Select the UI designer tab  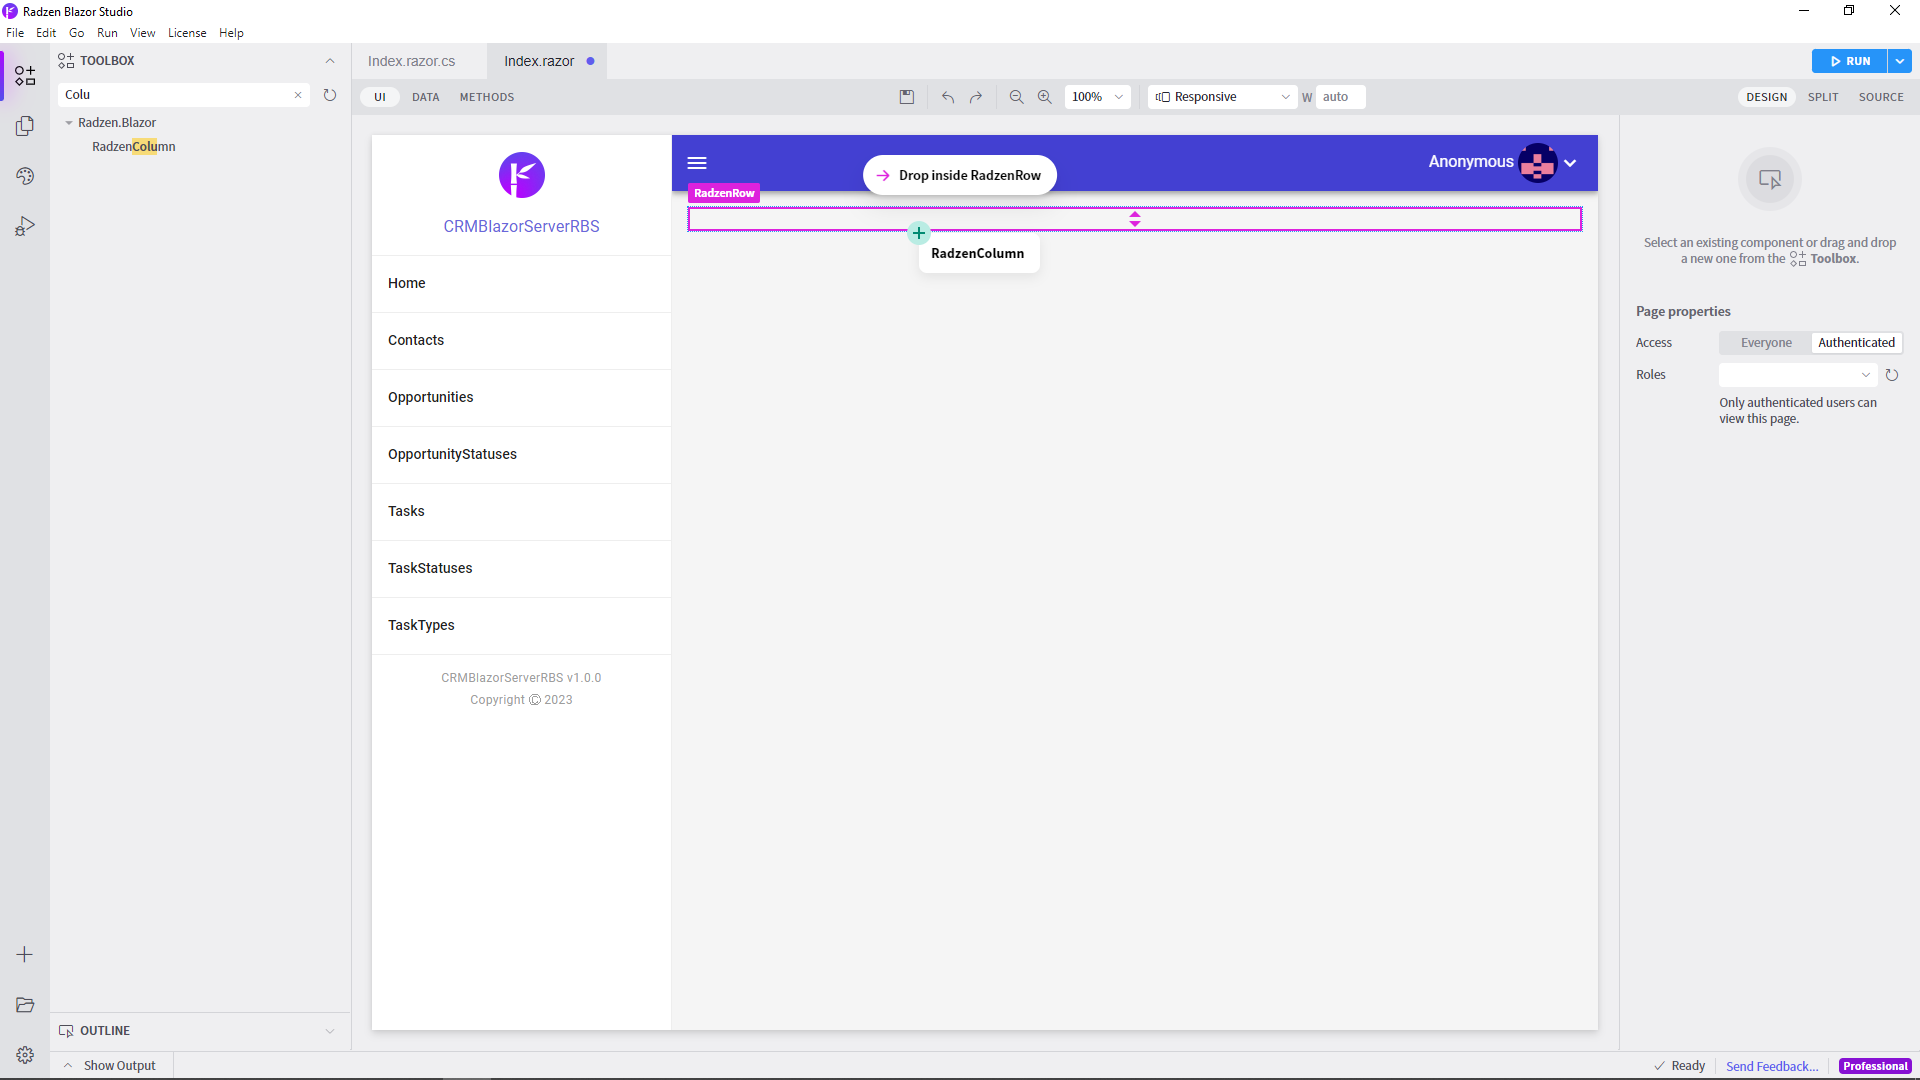click(380, 97)
